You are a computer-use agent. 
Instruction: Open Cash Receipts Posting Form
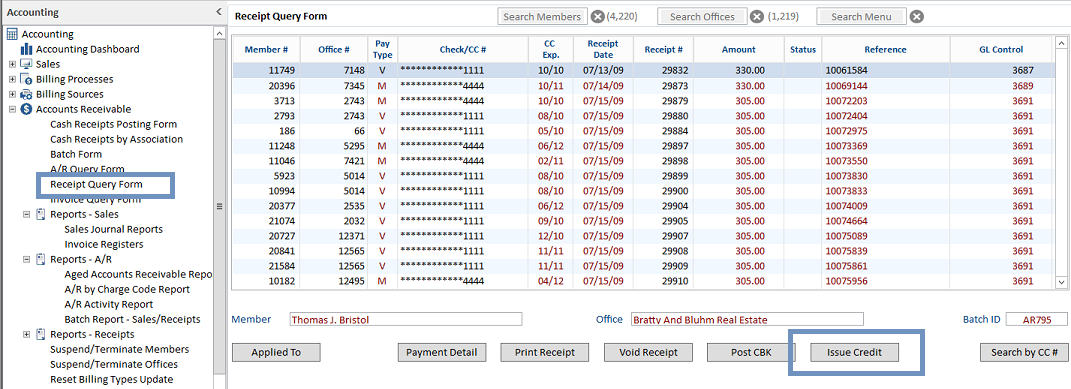click(x=113, y=124)
